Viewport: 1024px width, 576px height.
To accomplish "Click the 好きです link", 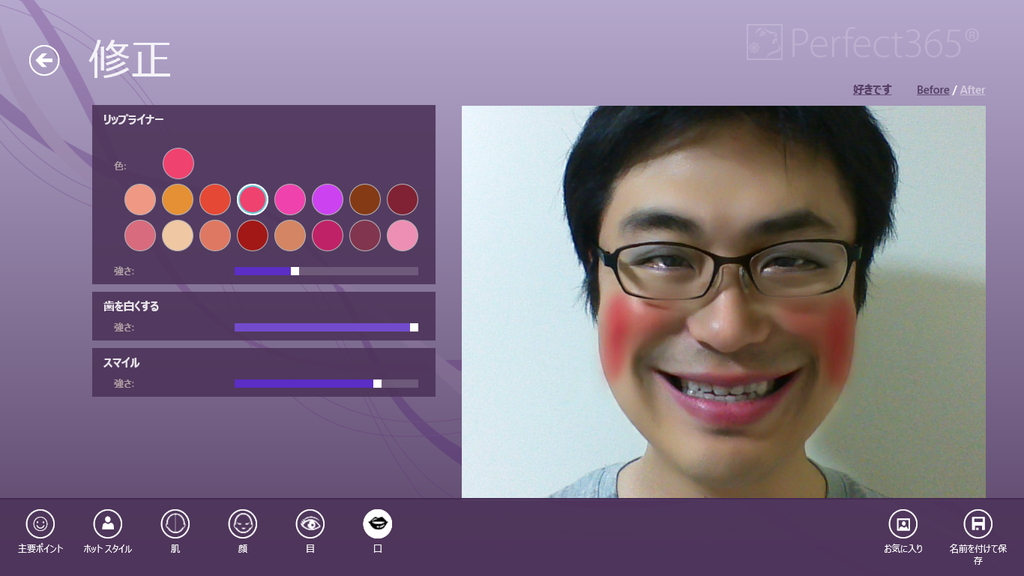I will coord(872,89).
